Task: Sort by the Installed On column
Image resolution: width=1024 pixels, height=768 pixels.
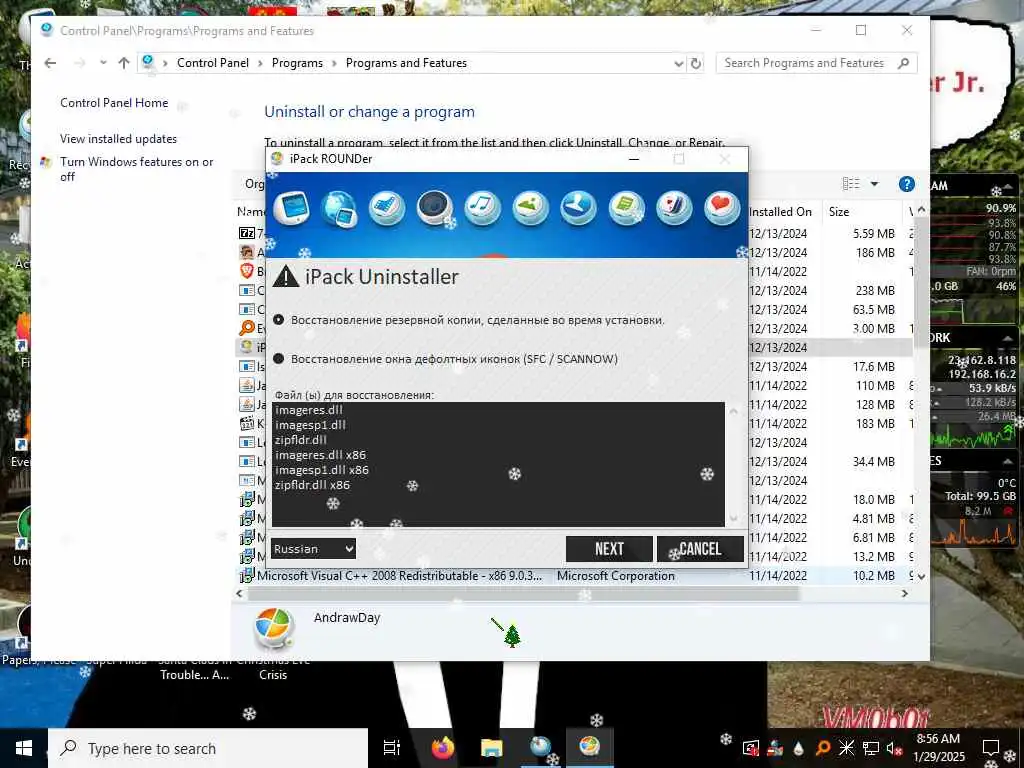Action: tap(780, 212)
